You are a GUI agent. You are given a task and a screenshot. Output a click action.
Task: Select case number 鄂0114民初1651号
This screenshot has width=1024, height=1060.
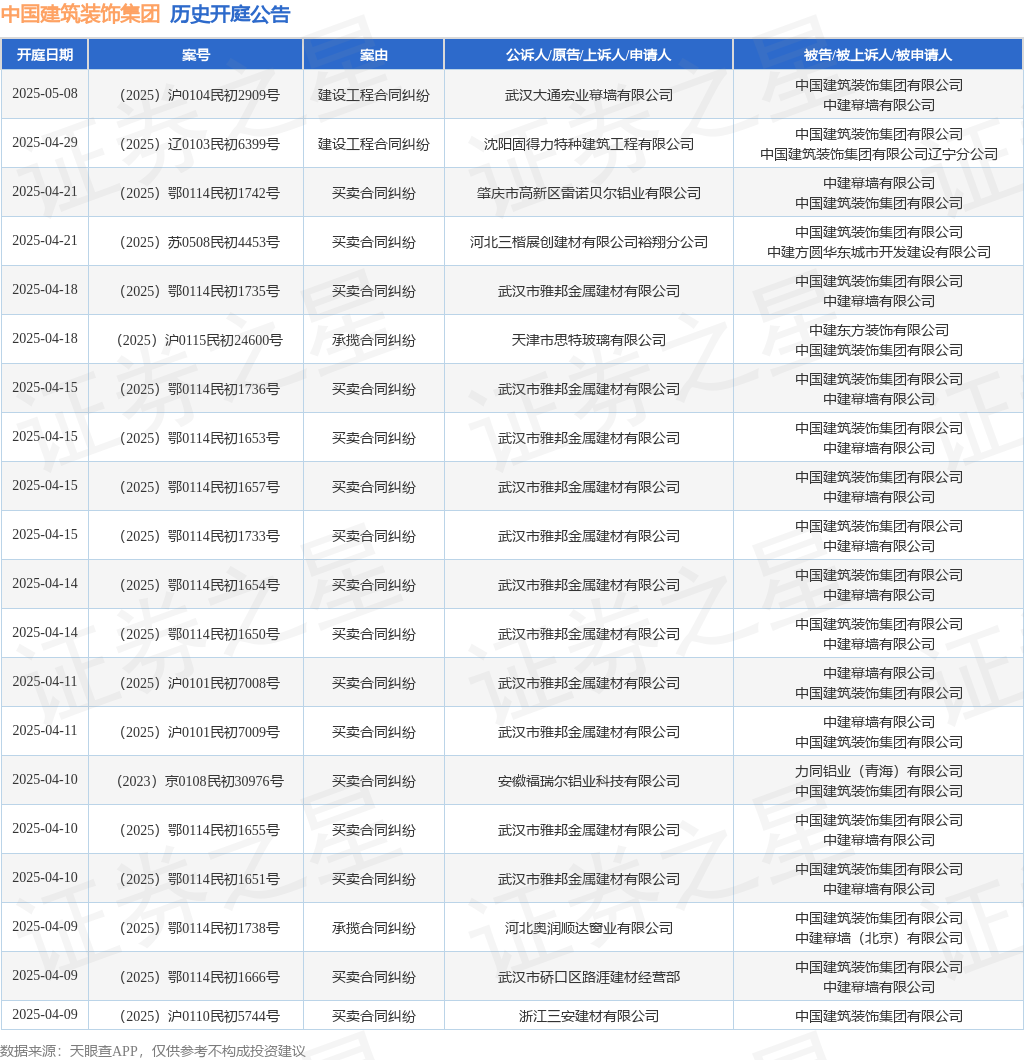click(224, 880)
